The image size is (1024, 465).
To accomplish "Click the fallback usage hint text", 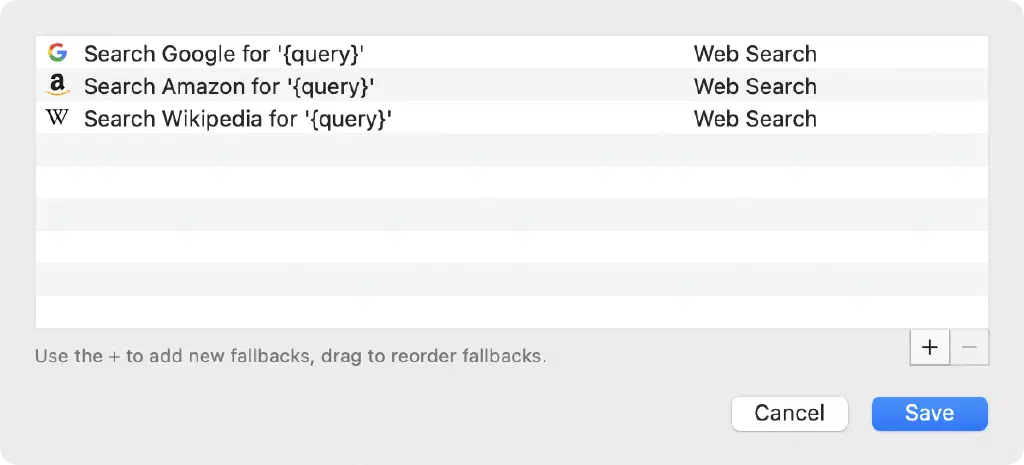I will [290, 356].
